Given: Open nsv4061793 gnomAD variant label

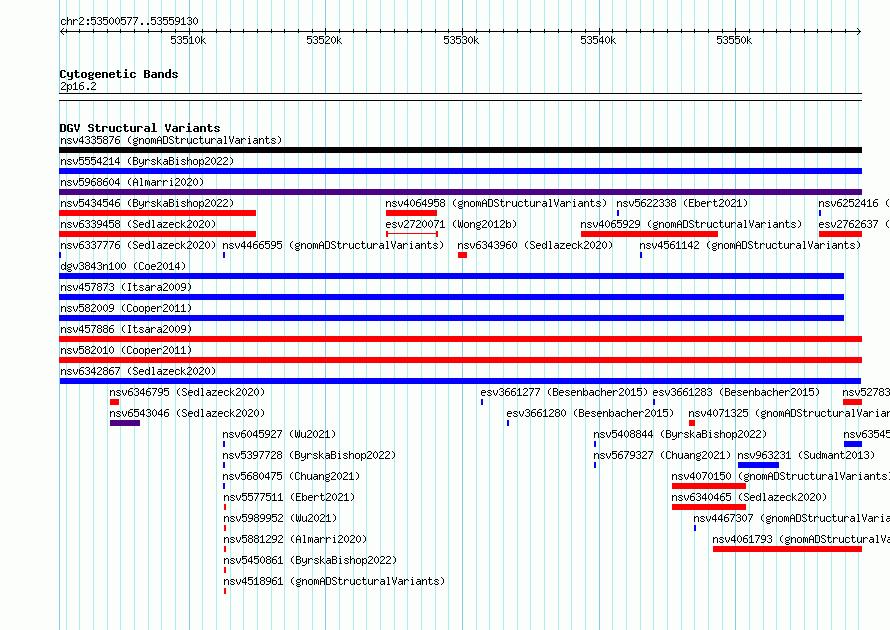Looking at the screenshot, I should click(x=801, y=539).
